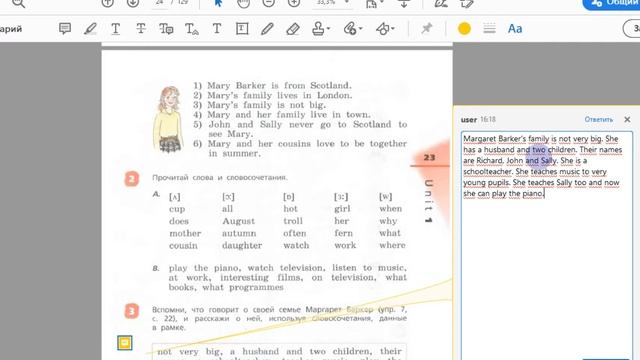Click the Общий share button

tap(611, 3)
